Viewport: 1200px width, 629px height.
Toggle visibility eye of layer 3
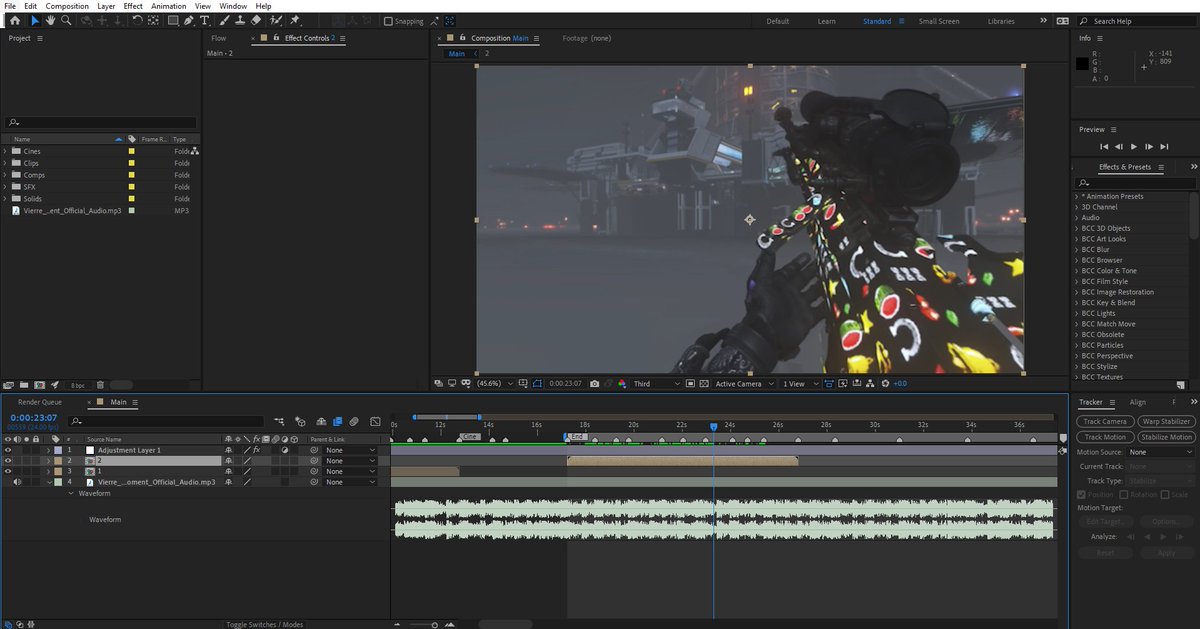[8, 471]
